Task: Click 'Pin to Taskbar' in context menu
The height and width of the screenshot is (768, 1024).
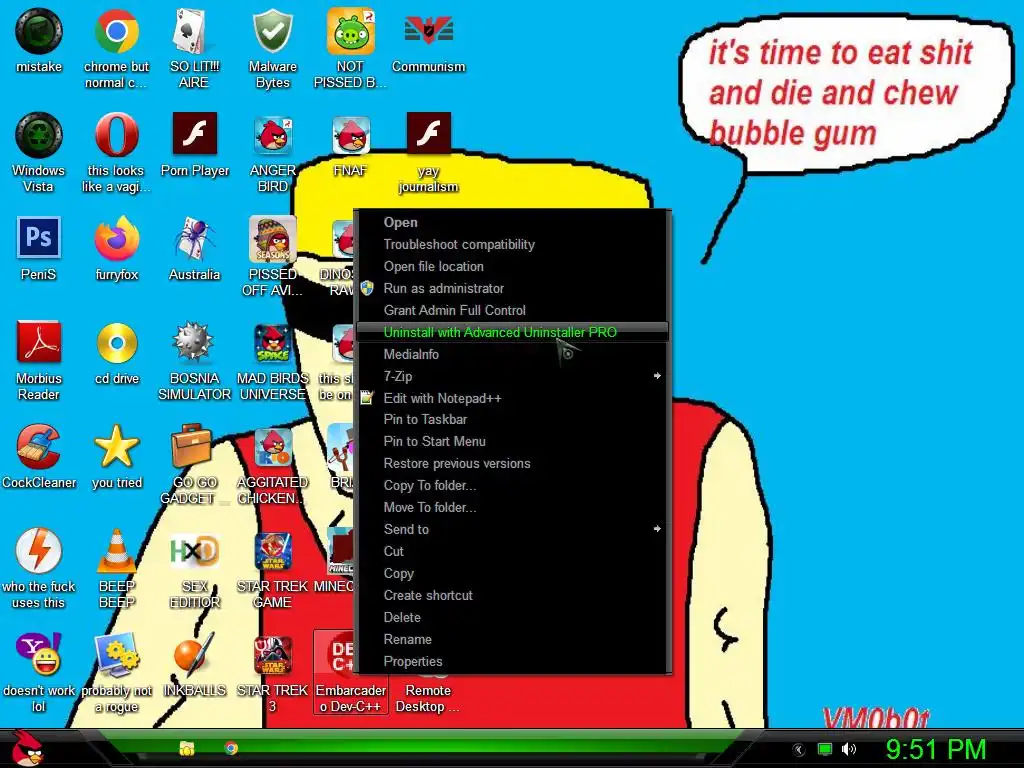Action: 513,419
